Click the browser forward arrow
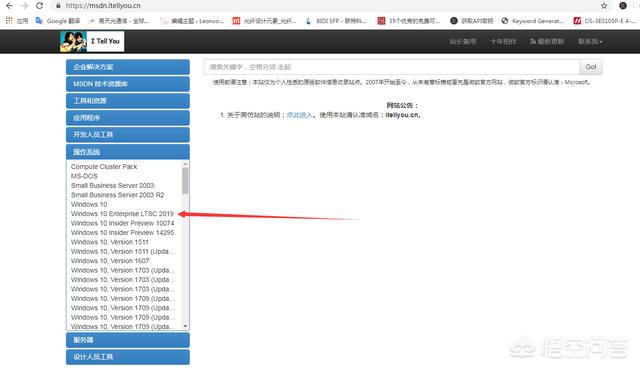This screenshot has height=370, width=640. pyautogui.click(x=24, y=6)
